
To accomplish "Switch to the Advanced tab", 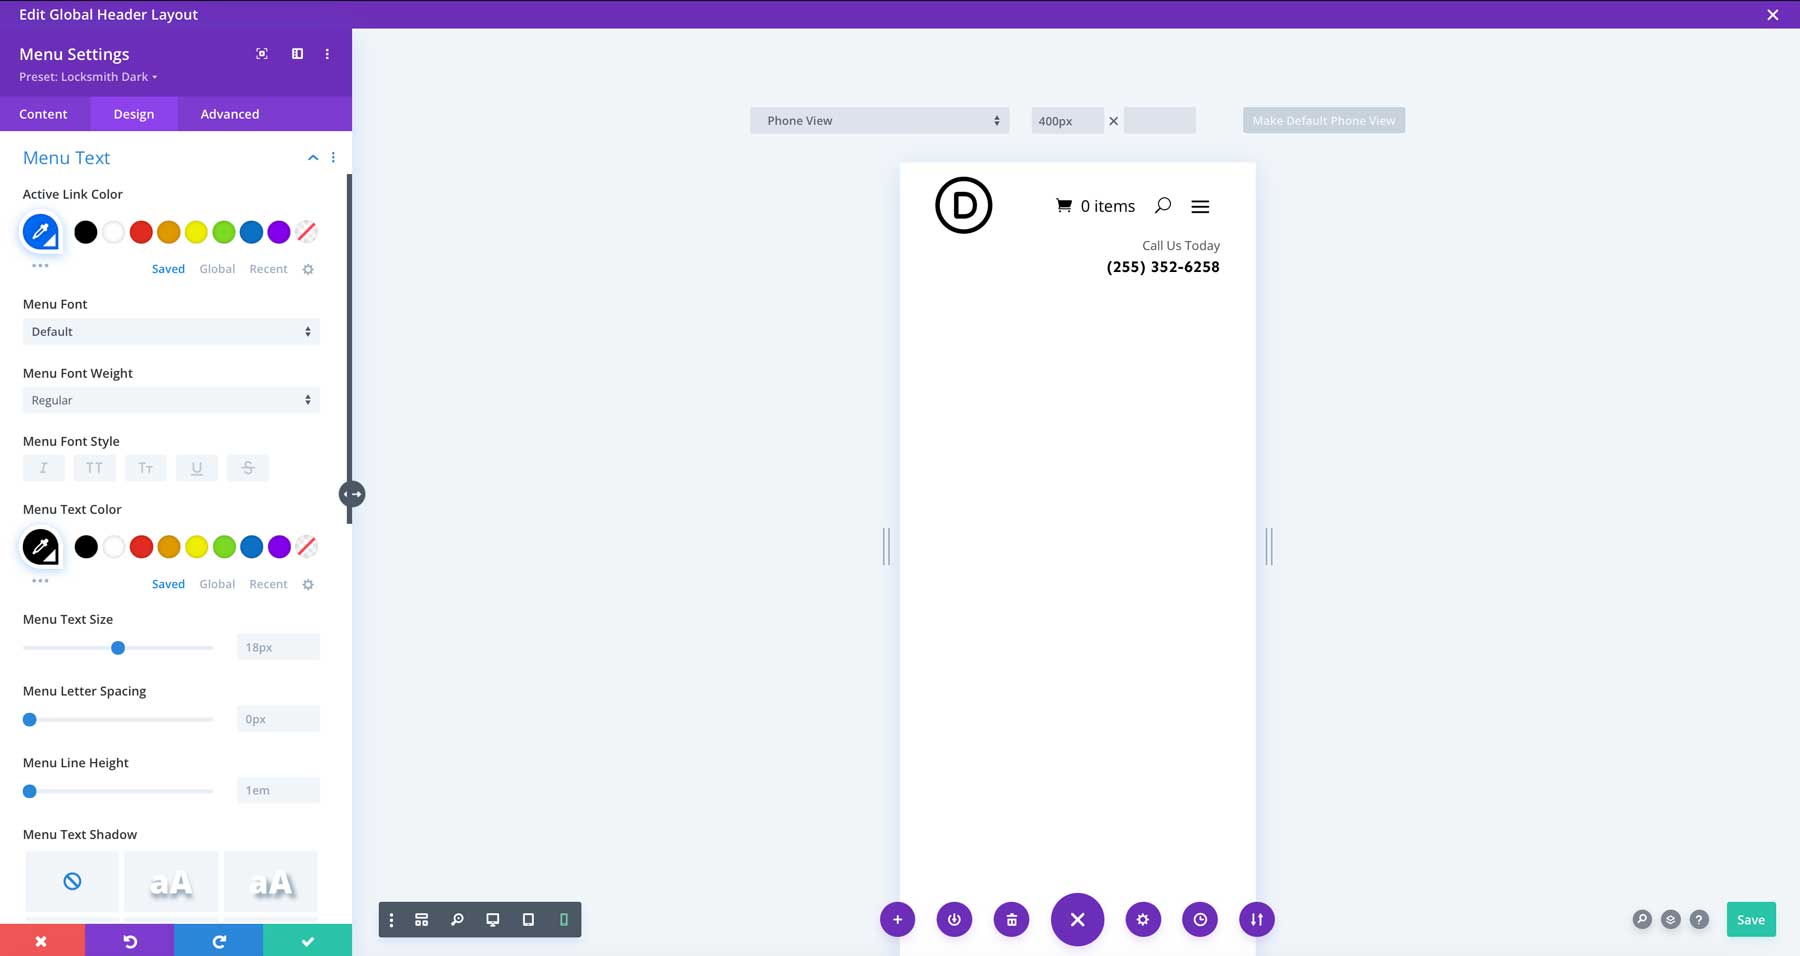I will 229,113.
